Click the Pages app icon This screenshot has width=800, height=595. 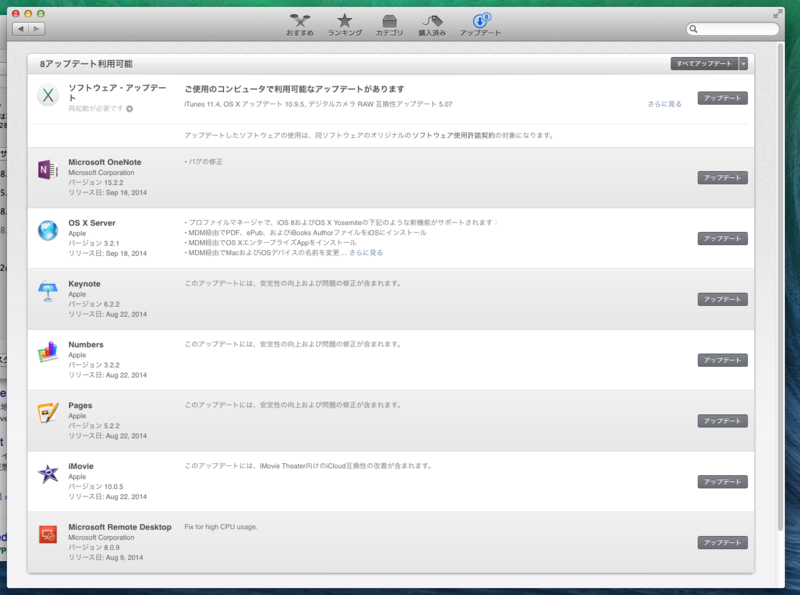48,413
